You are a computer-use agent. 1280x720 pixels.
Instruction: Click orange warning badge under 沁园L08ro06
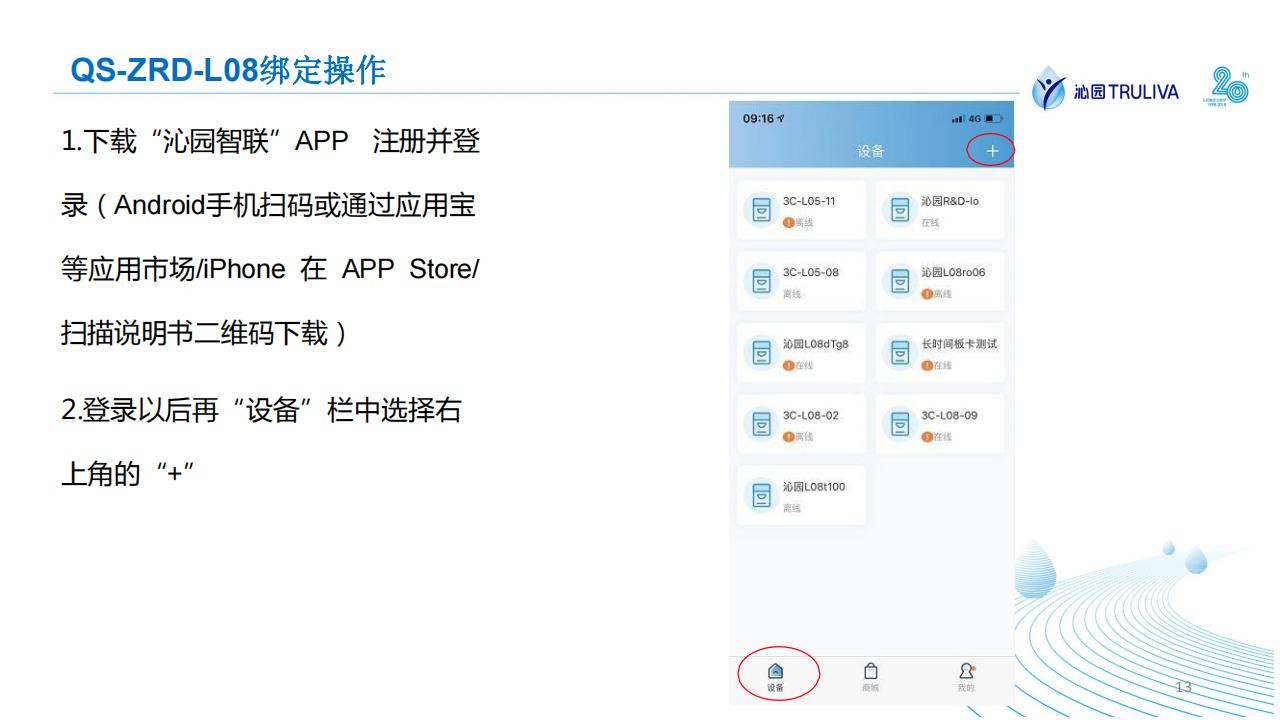926,294
